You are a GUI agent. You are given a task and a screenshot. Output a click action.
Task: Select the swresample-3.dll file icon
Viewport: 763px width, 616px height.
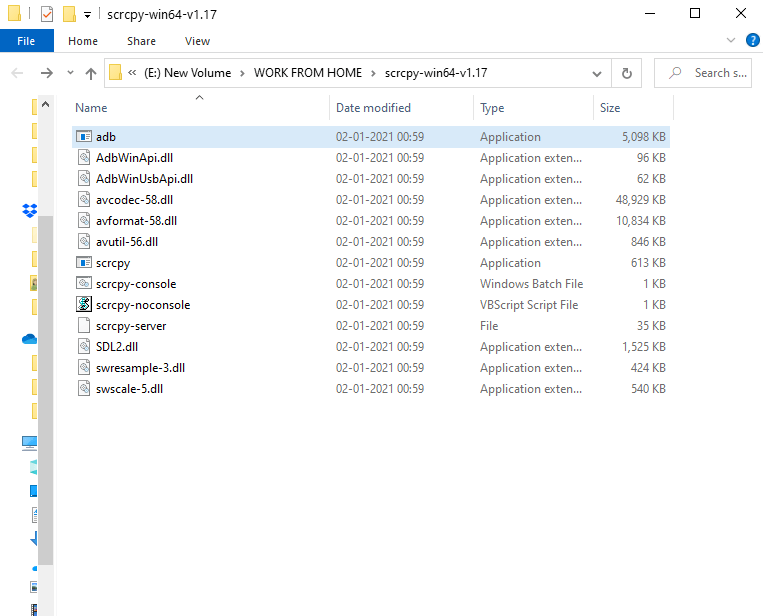click(x=84, y=367)
